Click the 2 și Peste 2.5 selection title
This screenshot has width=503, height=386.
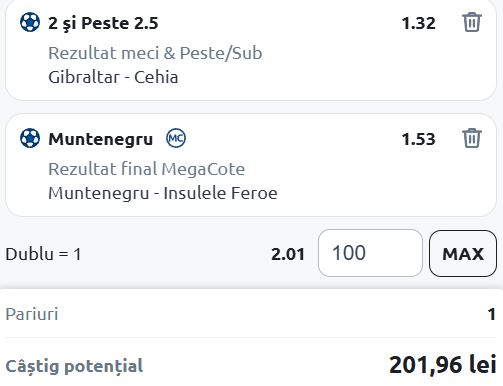[103, 23]
